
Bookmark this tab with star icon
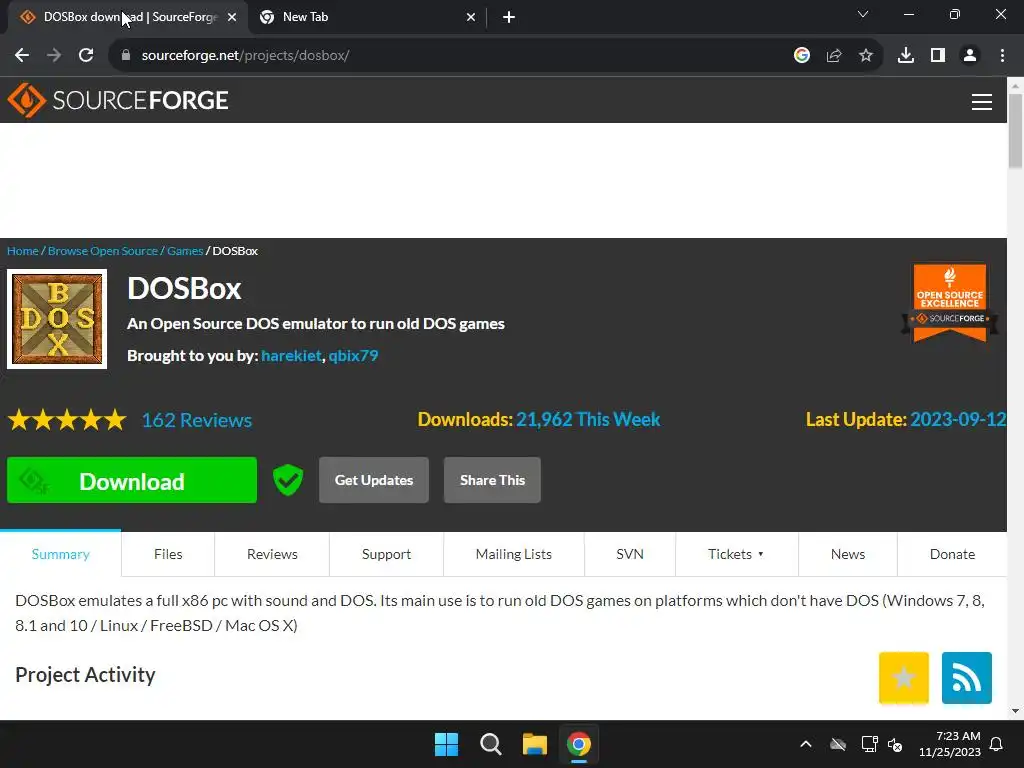(866, 56)
